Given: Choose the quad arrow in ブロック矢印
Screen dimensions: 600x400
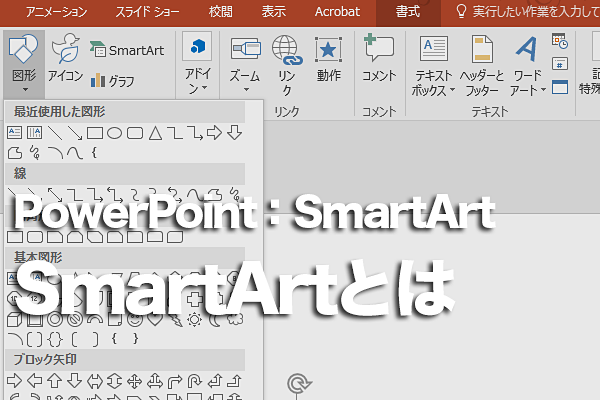Looking at the screenshot, I should tap(135, 381).
